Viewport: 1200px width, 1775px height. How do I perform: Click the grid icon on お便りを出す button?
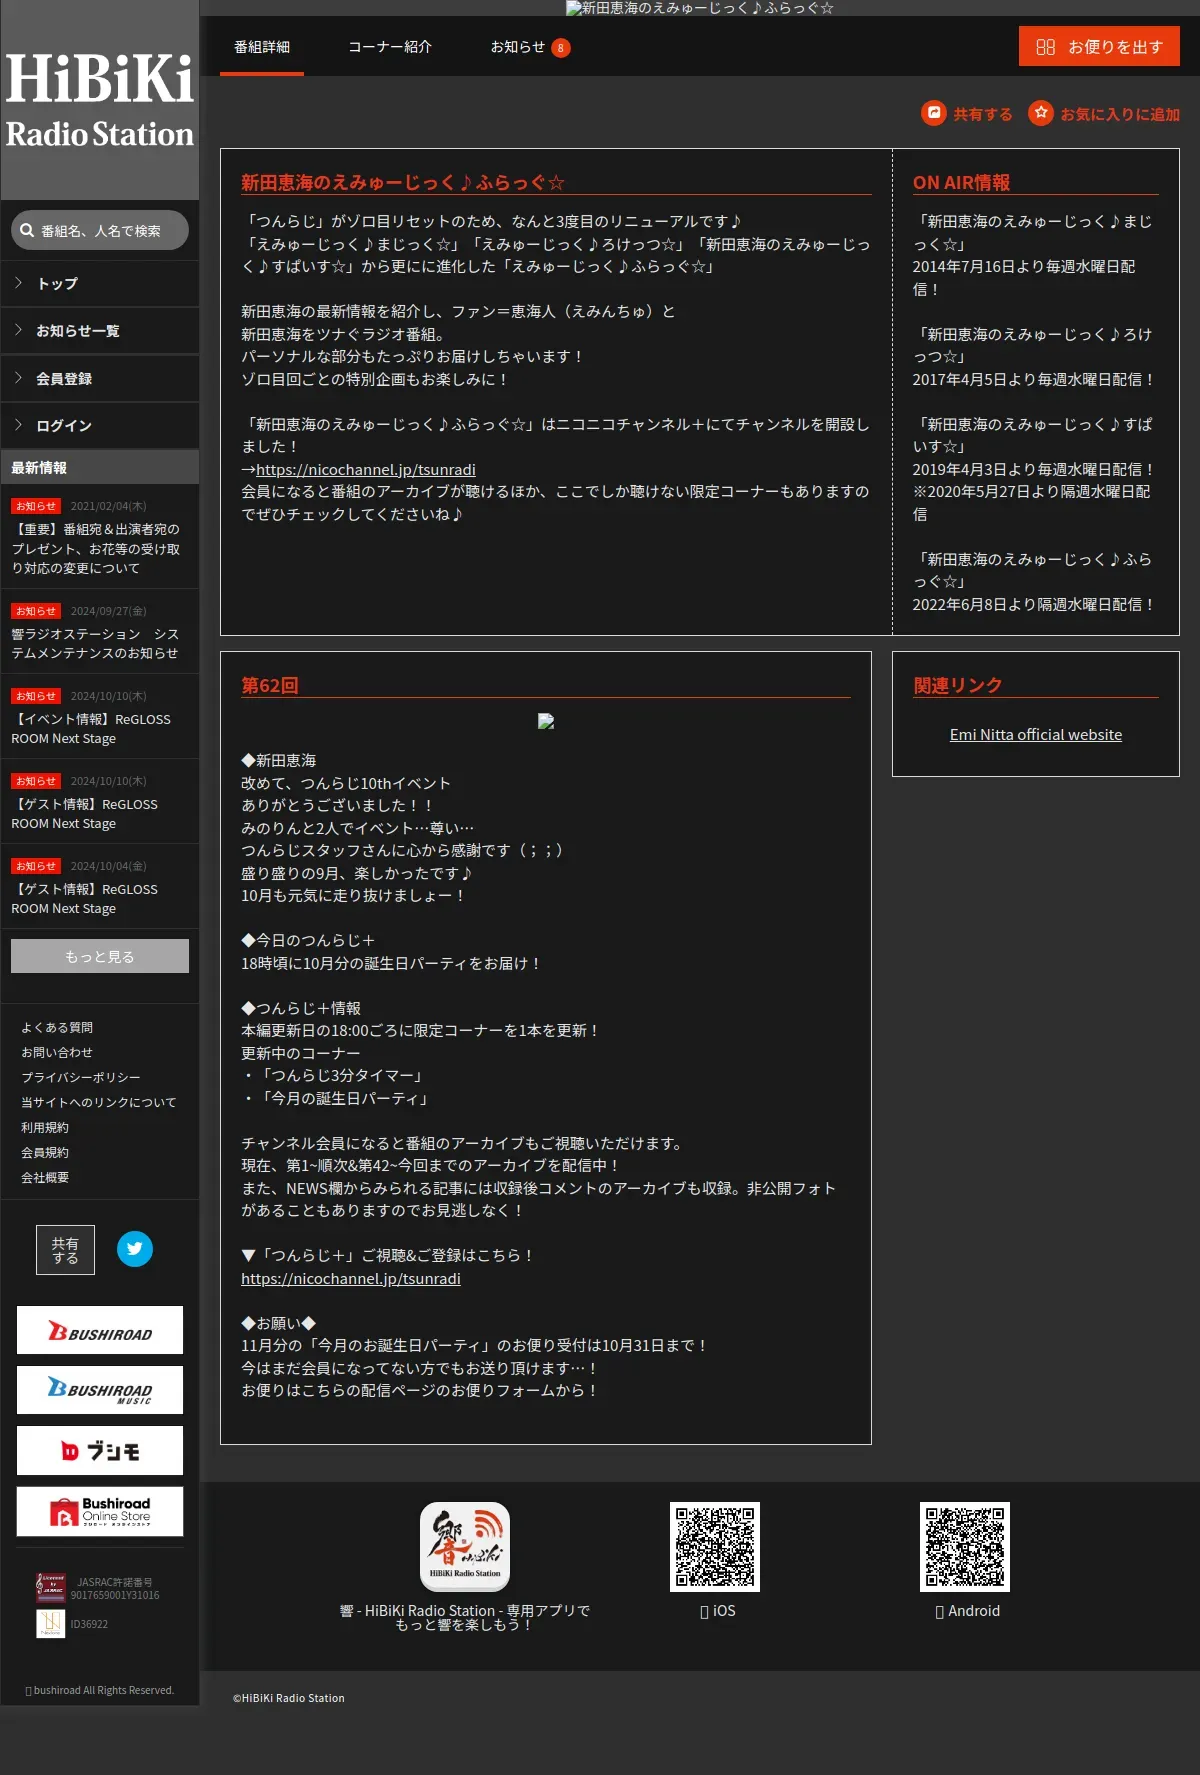click(x=1046, y=47)
